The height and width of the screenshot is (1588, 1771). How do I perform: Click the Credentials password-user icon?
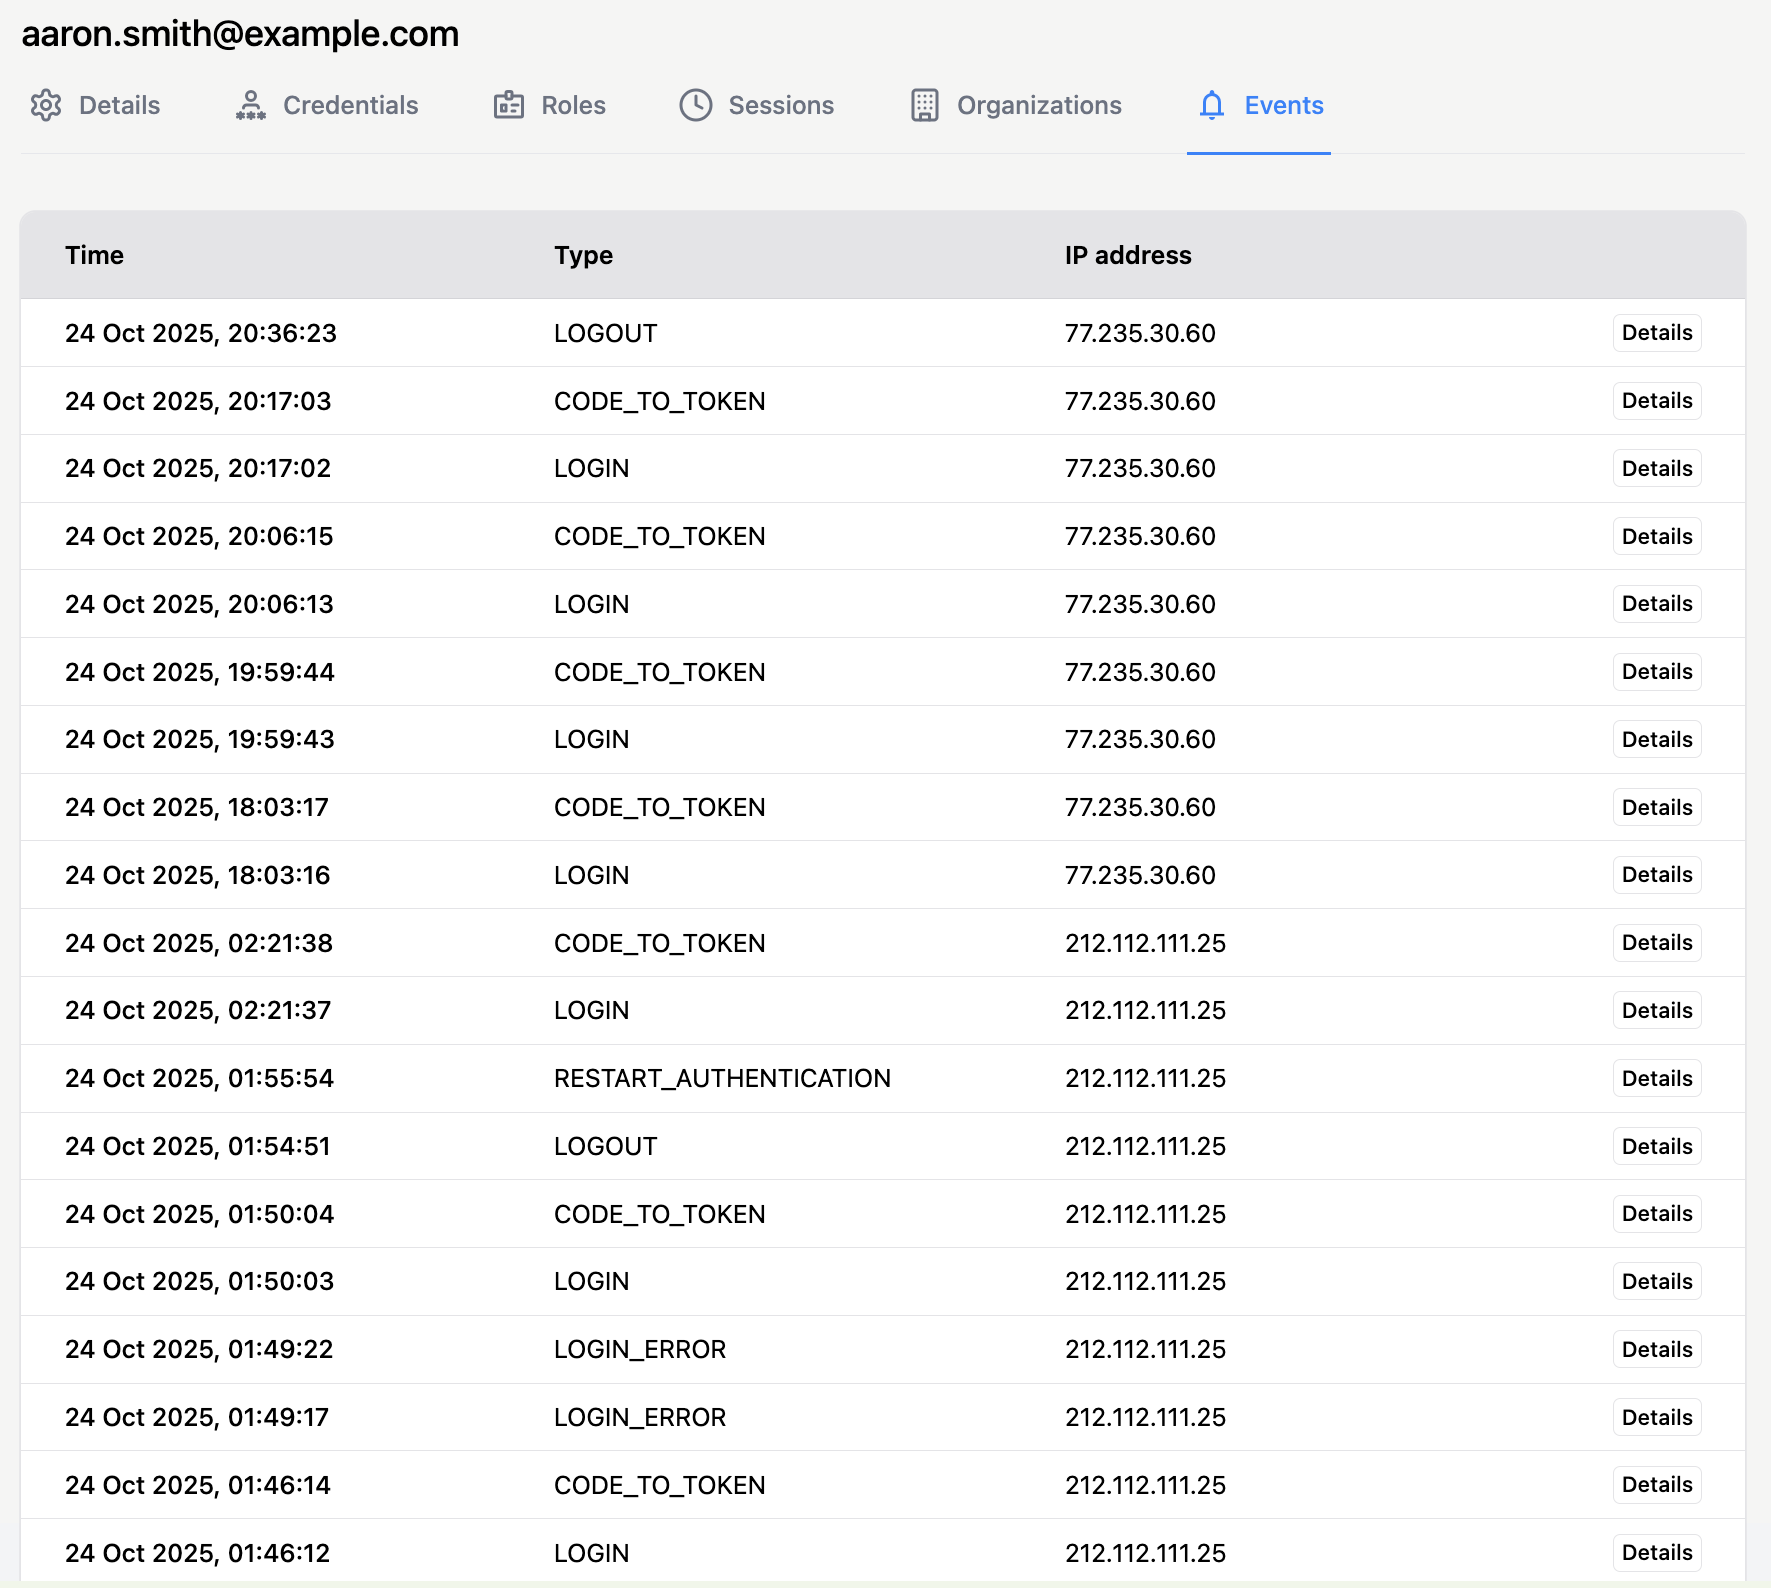coord(250,105)
